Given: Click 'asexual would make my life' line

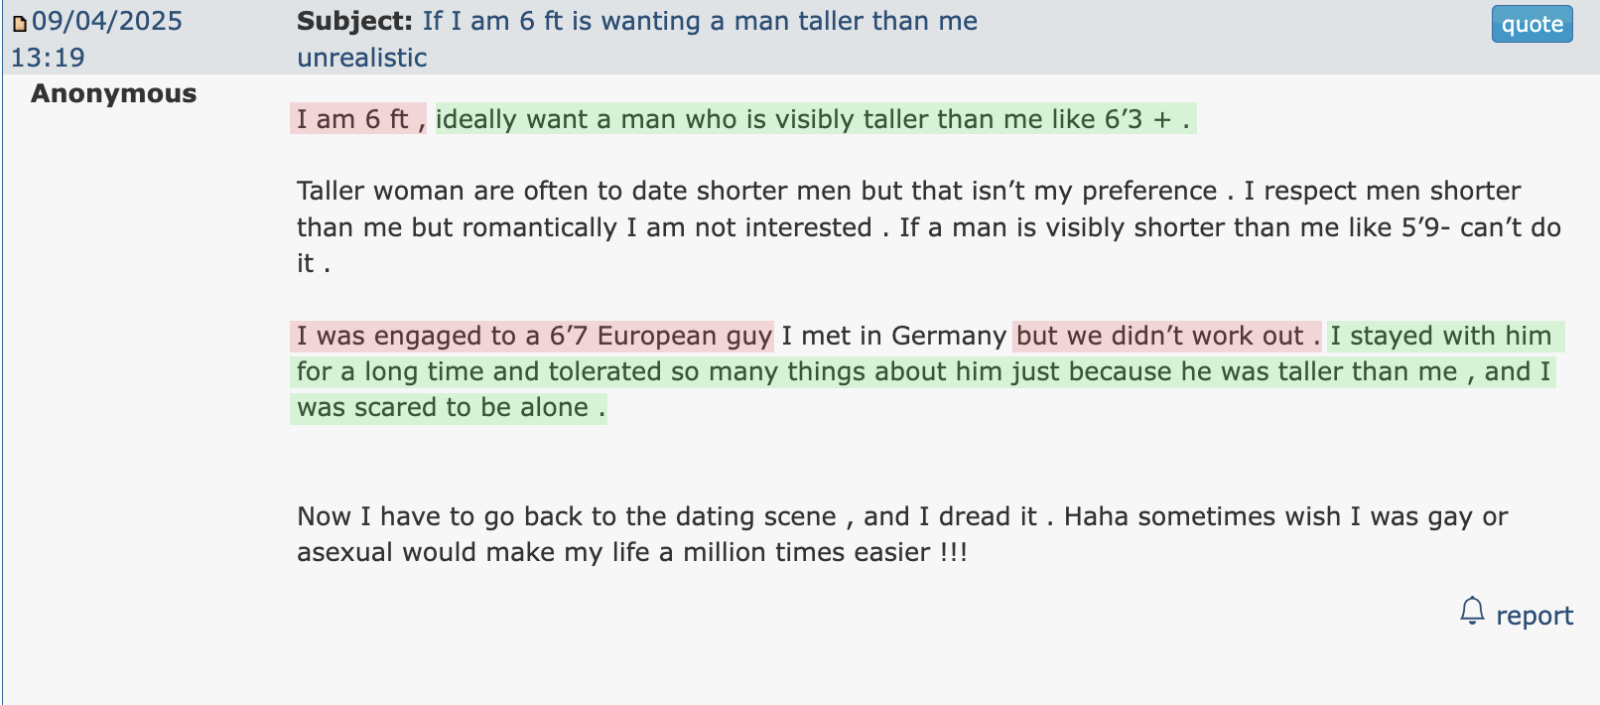Looking at the screenshot, I should click(x=632, y=552).
